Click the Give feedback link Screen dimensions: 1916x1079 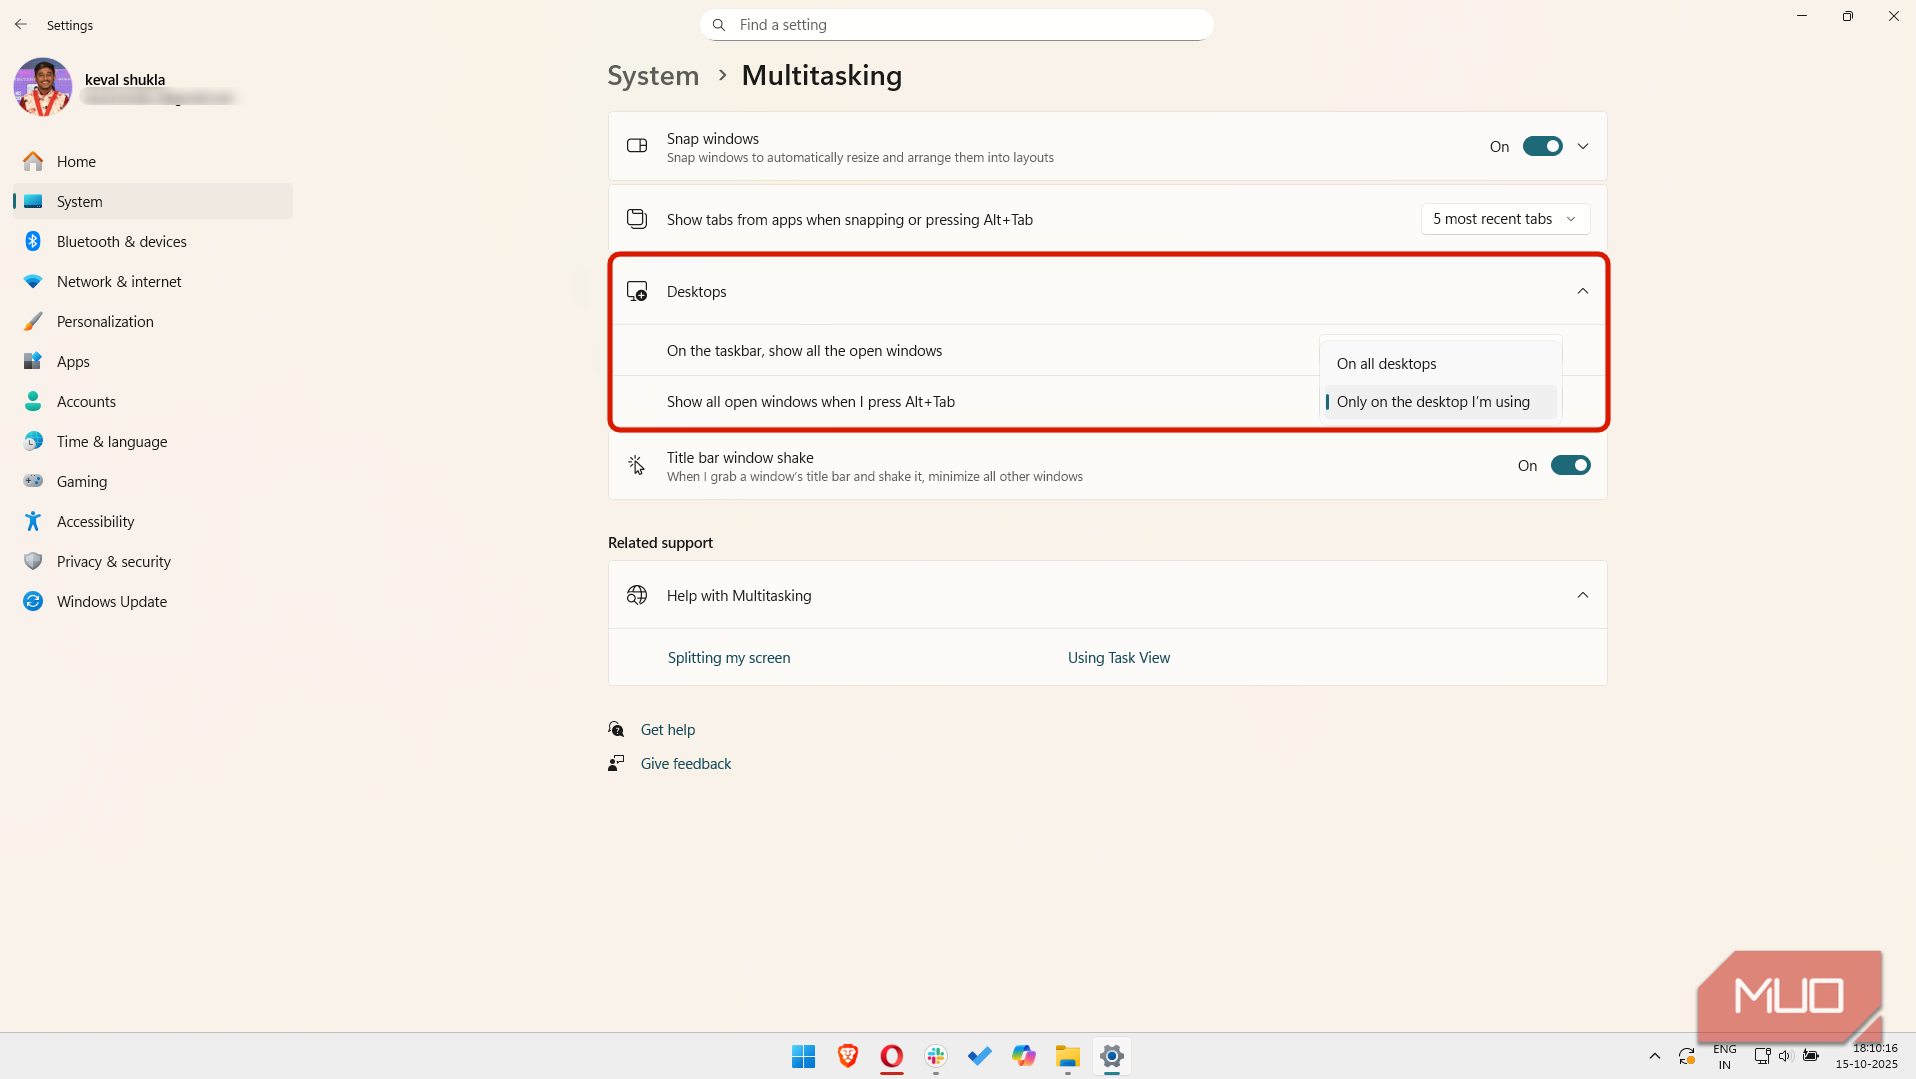(x=686, y=763)
